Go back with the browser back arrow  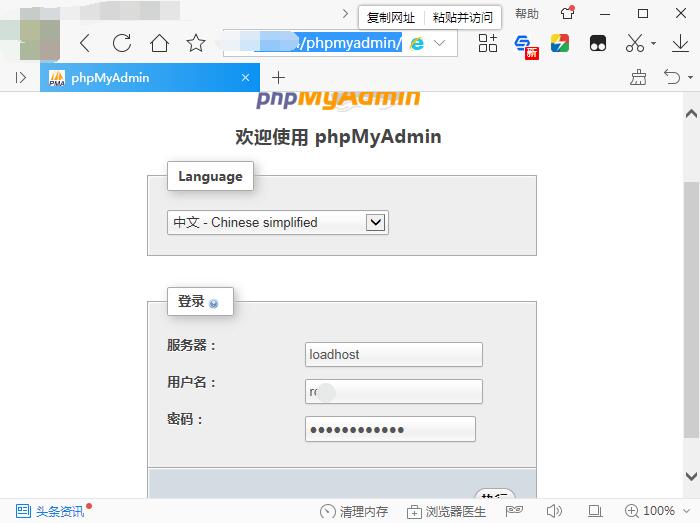point(85,43)
